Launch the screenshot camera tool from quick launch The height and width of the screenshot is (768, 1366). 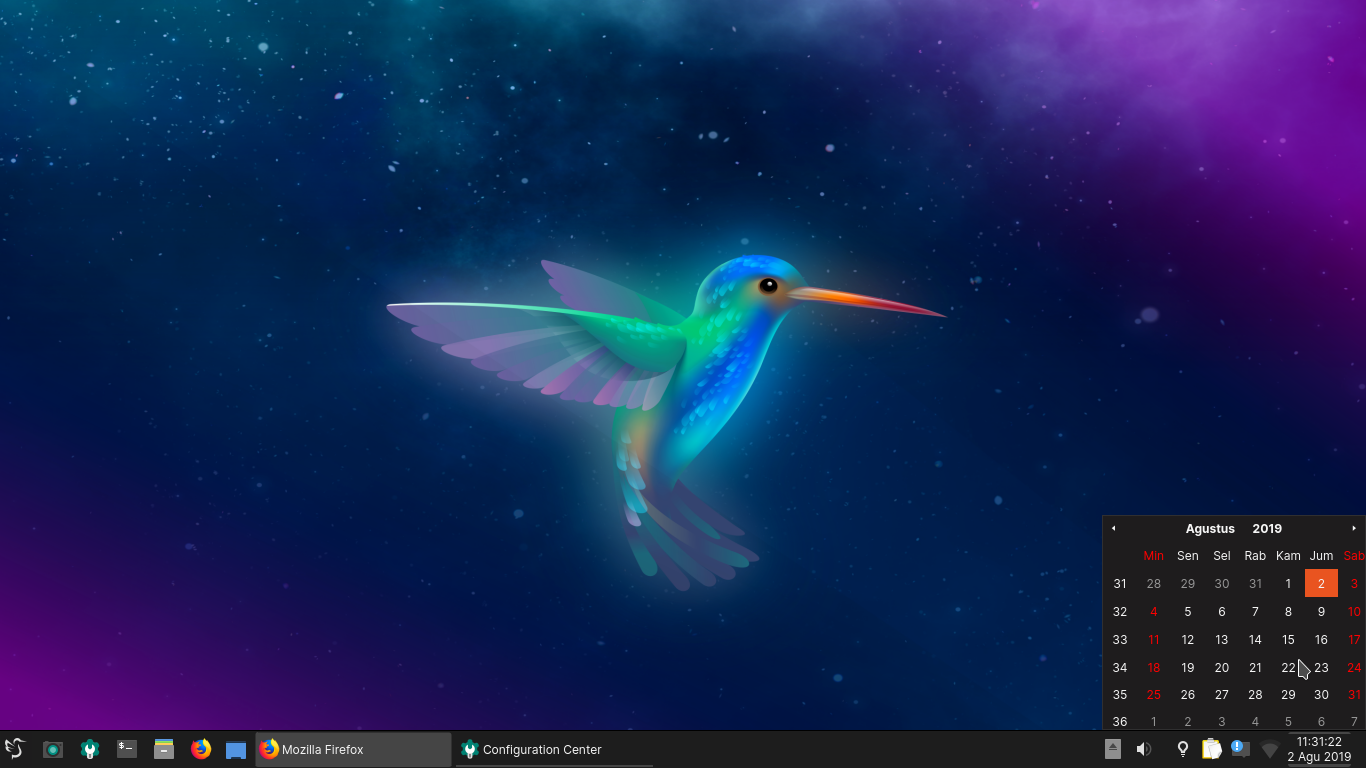coord(53,749)
